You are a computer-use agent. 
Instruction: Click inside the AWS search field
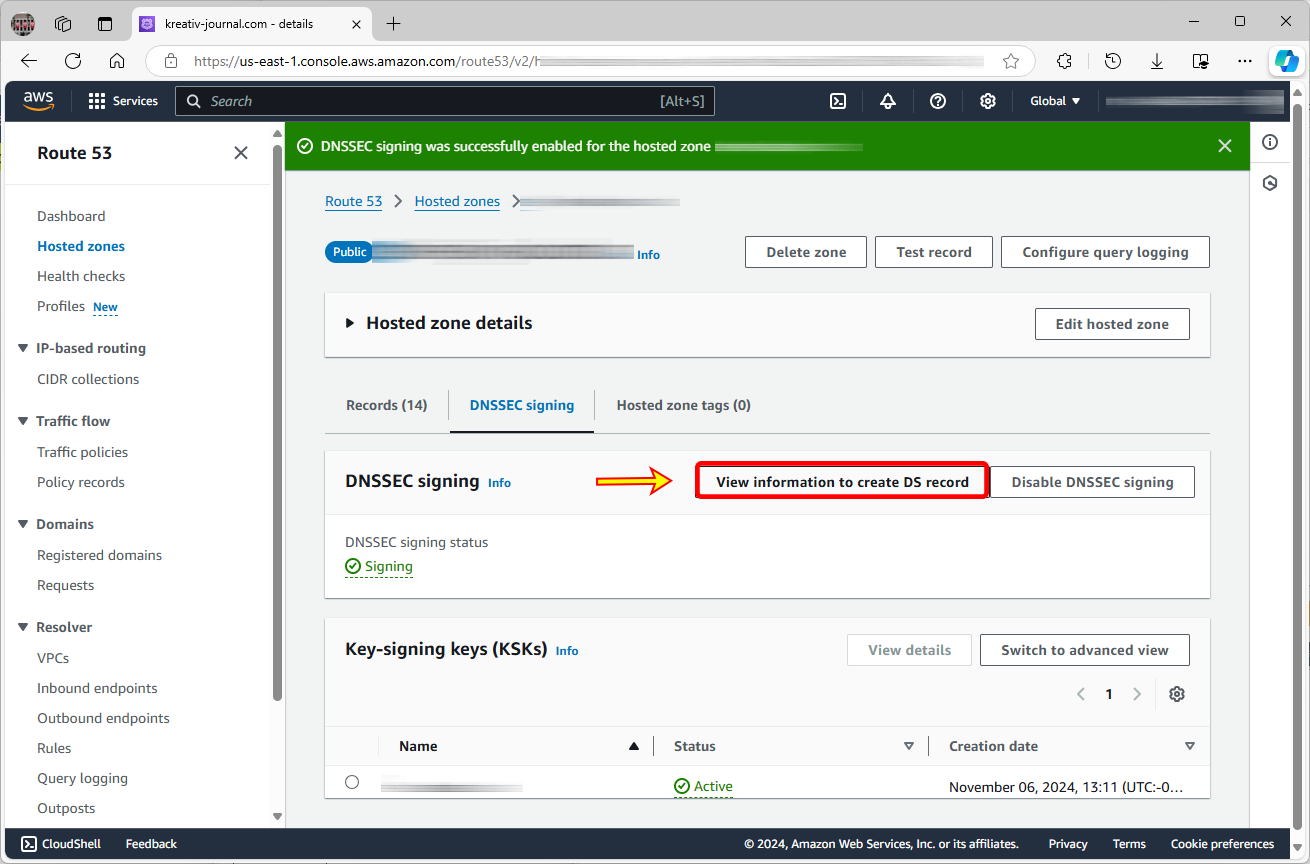coord(400,100)
